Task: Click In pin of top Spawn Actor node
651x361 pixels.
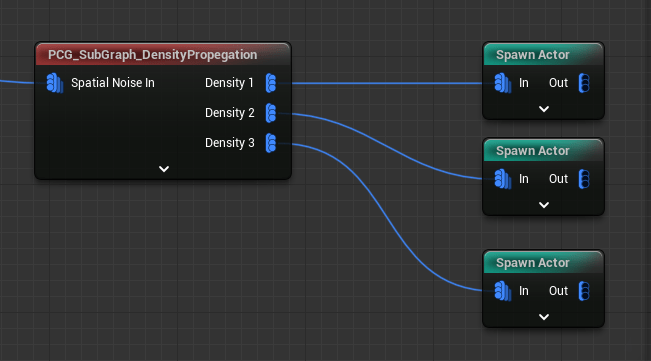Action: [503, 83]
